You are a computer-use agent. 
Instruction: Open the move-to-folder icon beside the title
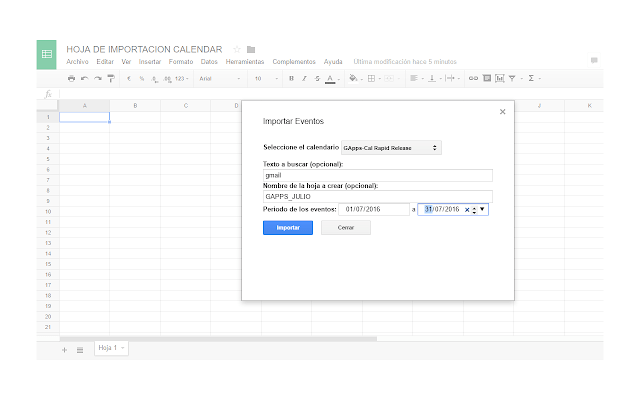point(251,49)
